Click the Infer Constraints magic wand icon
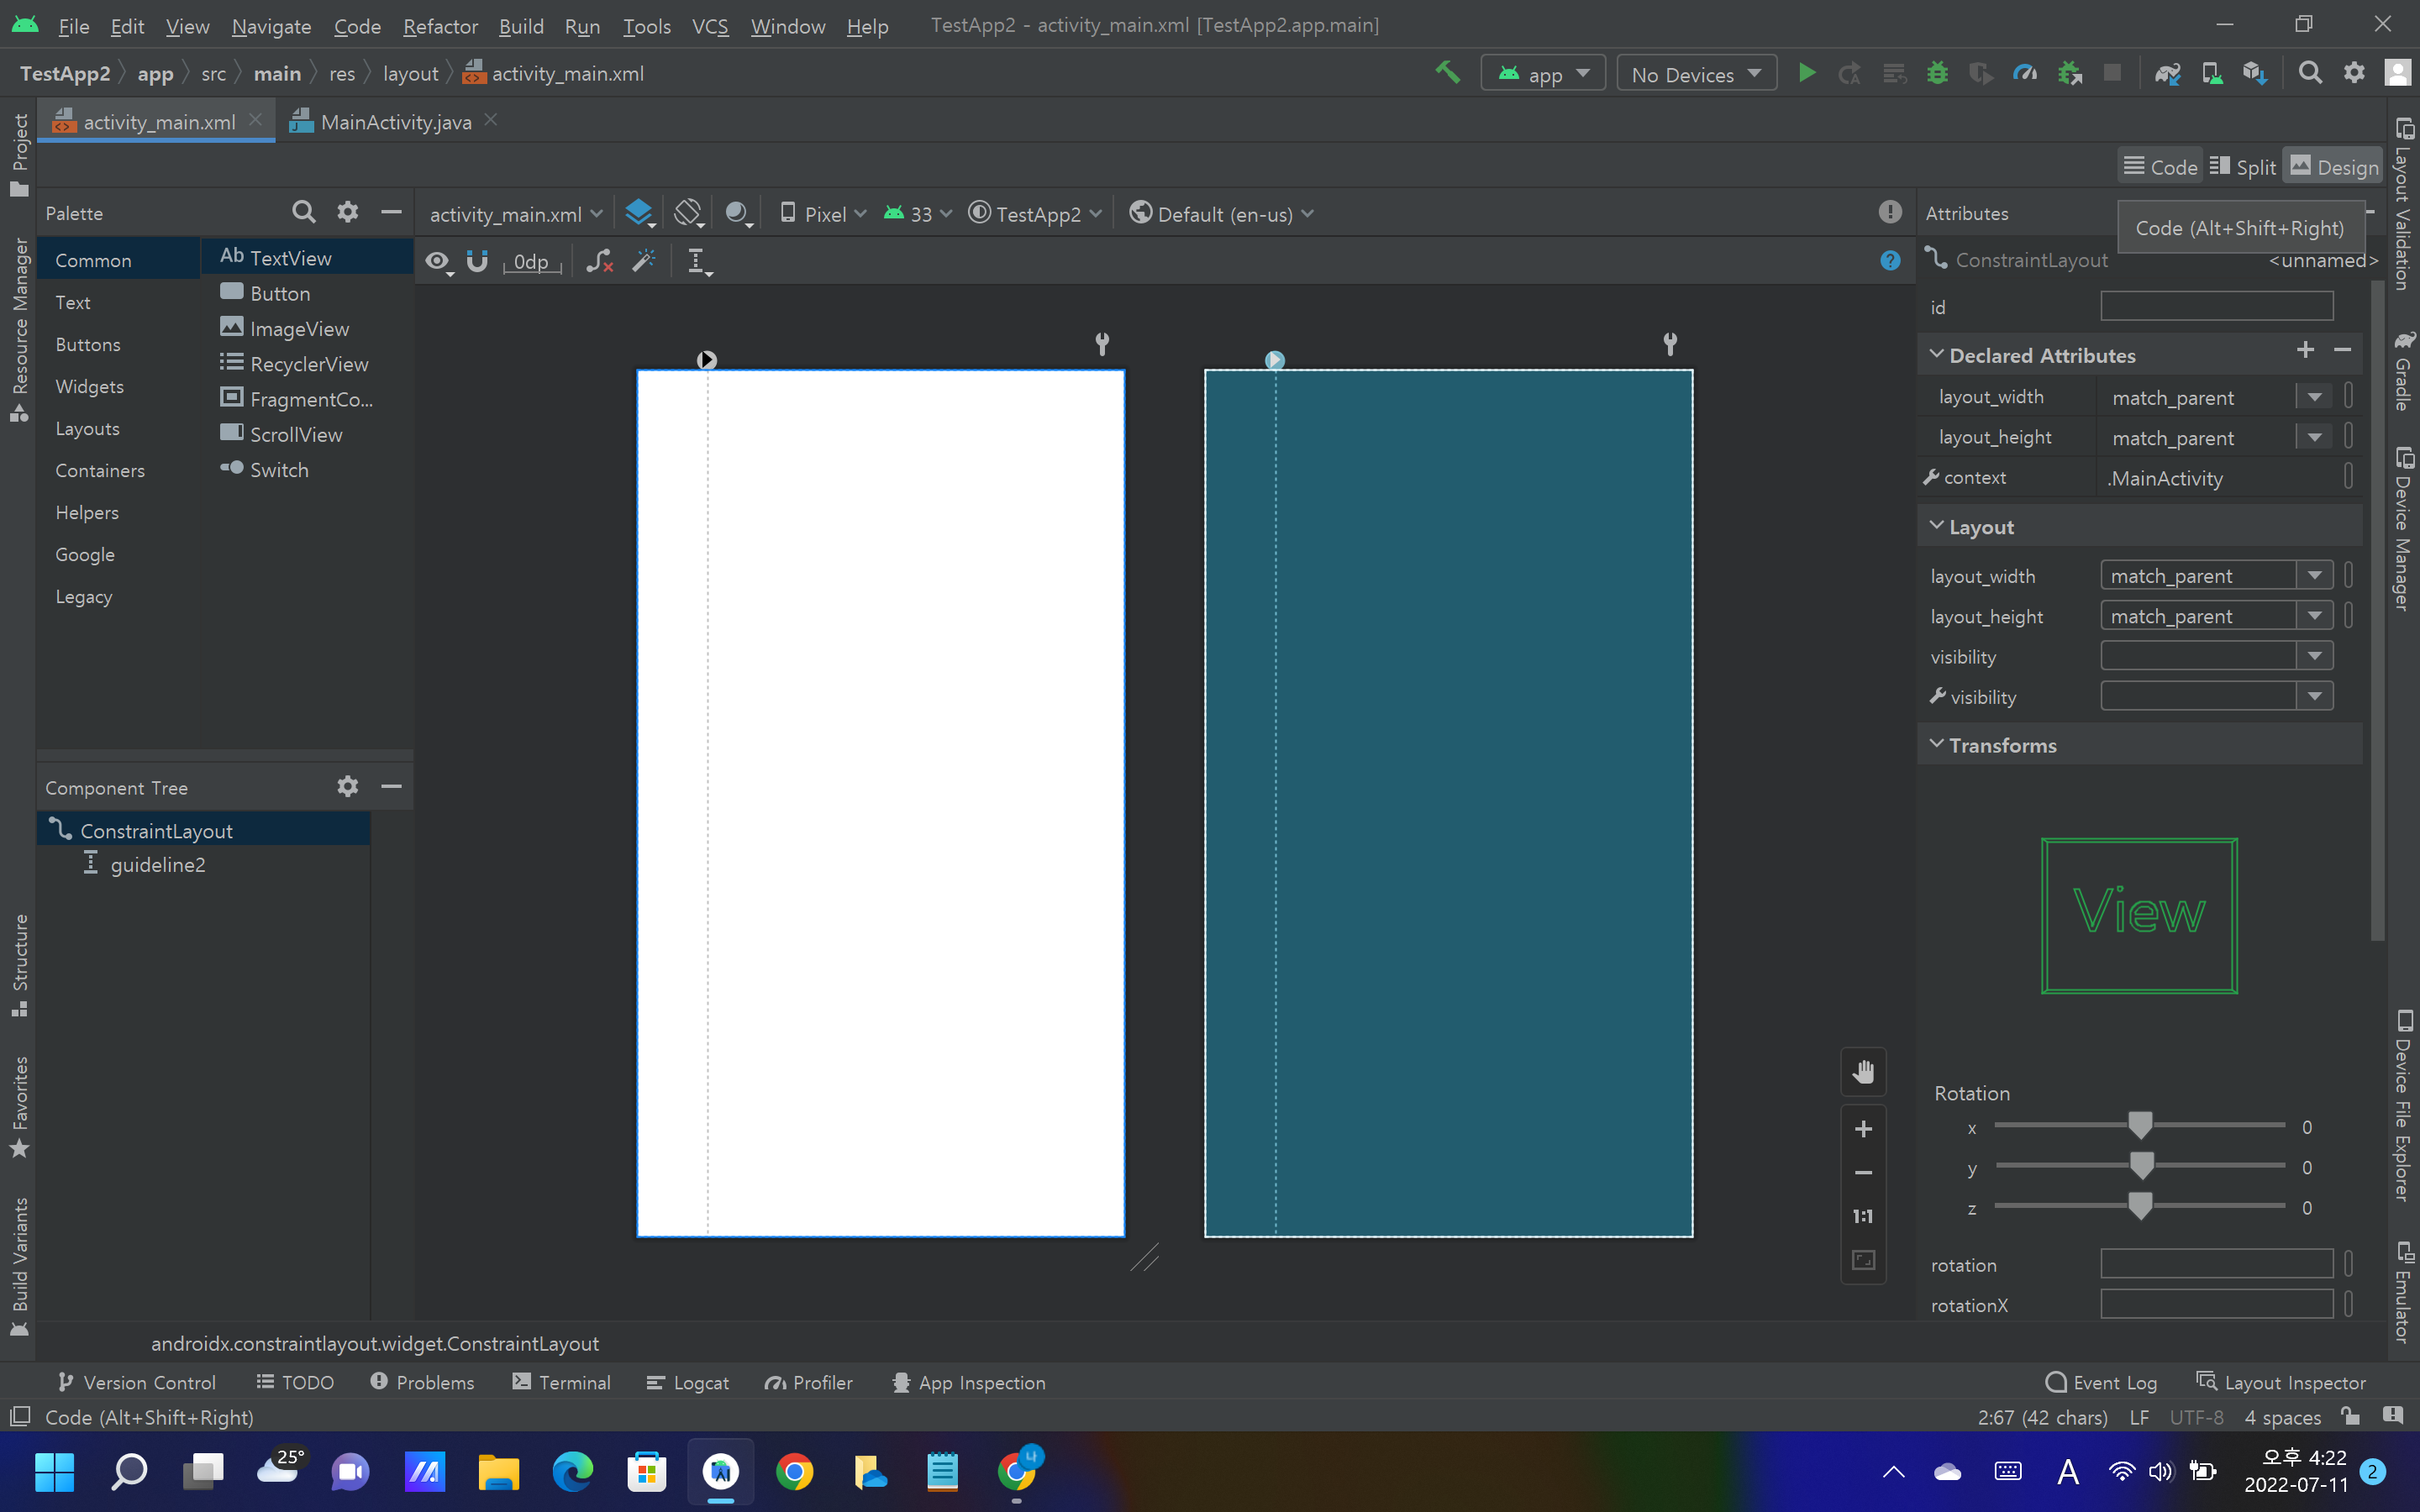2420x1512 pixels. pyautogui.click(x=644, y=261)
